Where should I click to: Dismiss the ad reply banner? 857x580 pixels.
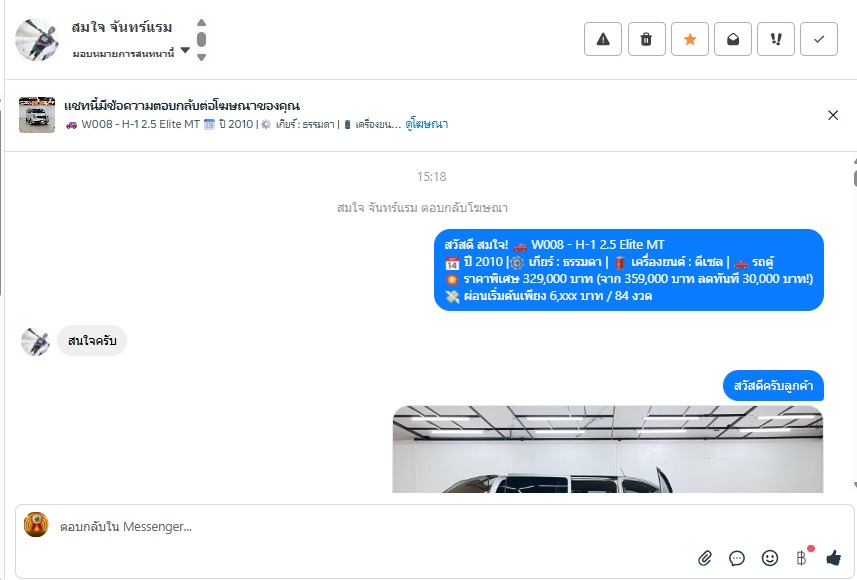(x=833, y=115)
